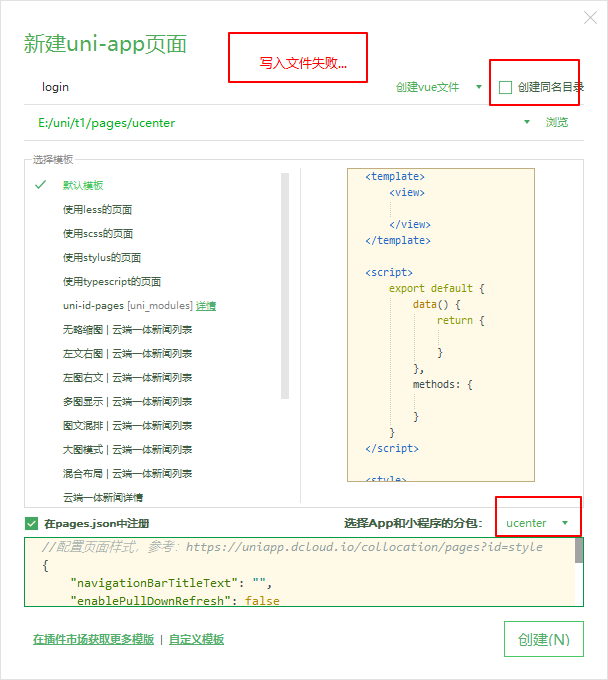
Task: Select 左图右文 | 云端一体新闻列表 template
Action: [127, 378]
